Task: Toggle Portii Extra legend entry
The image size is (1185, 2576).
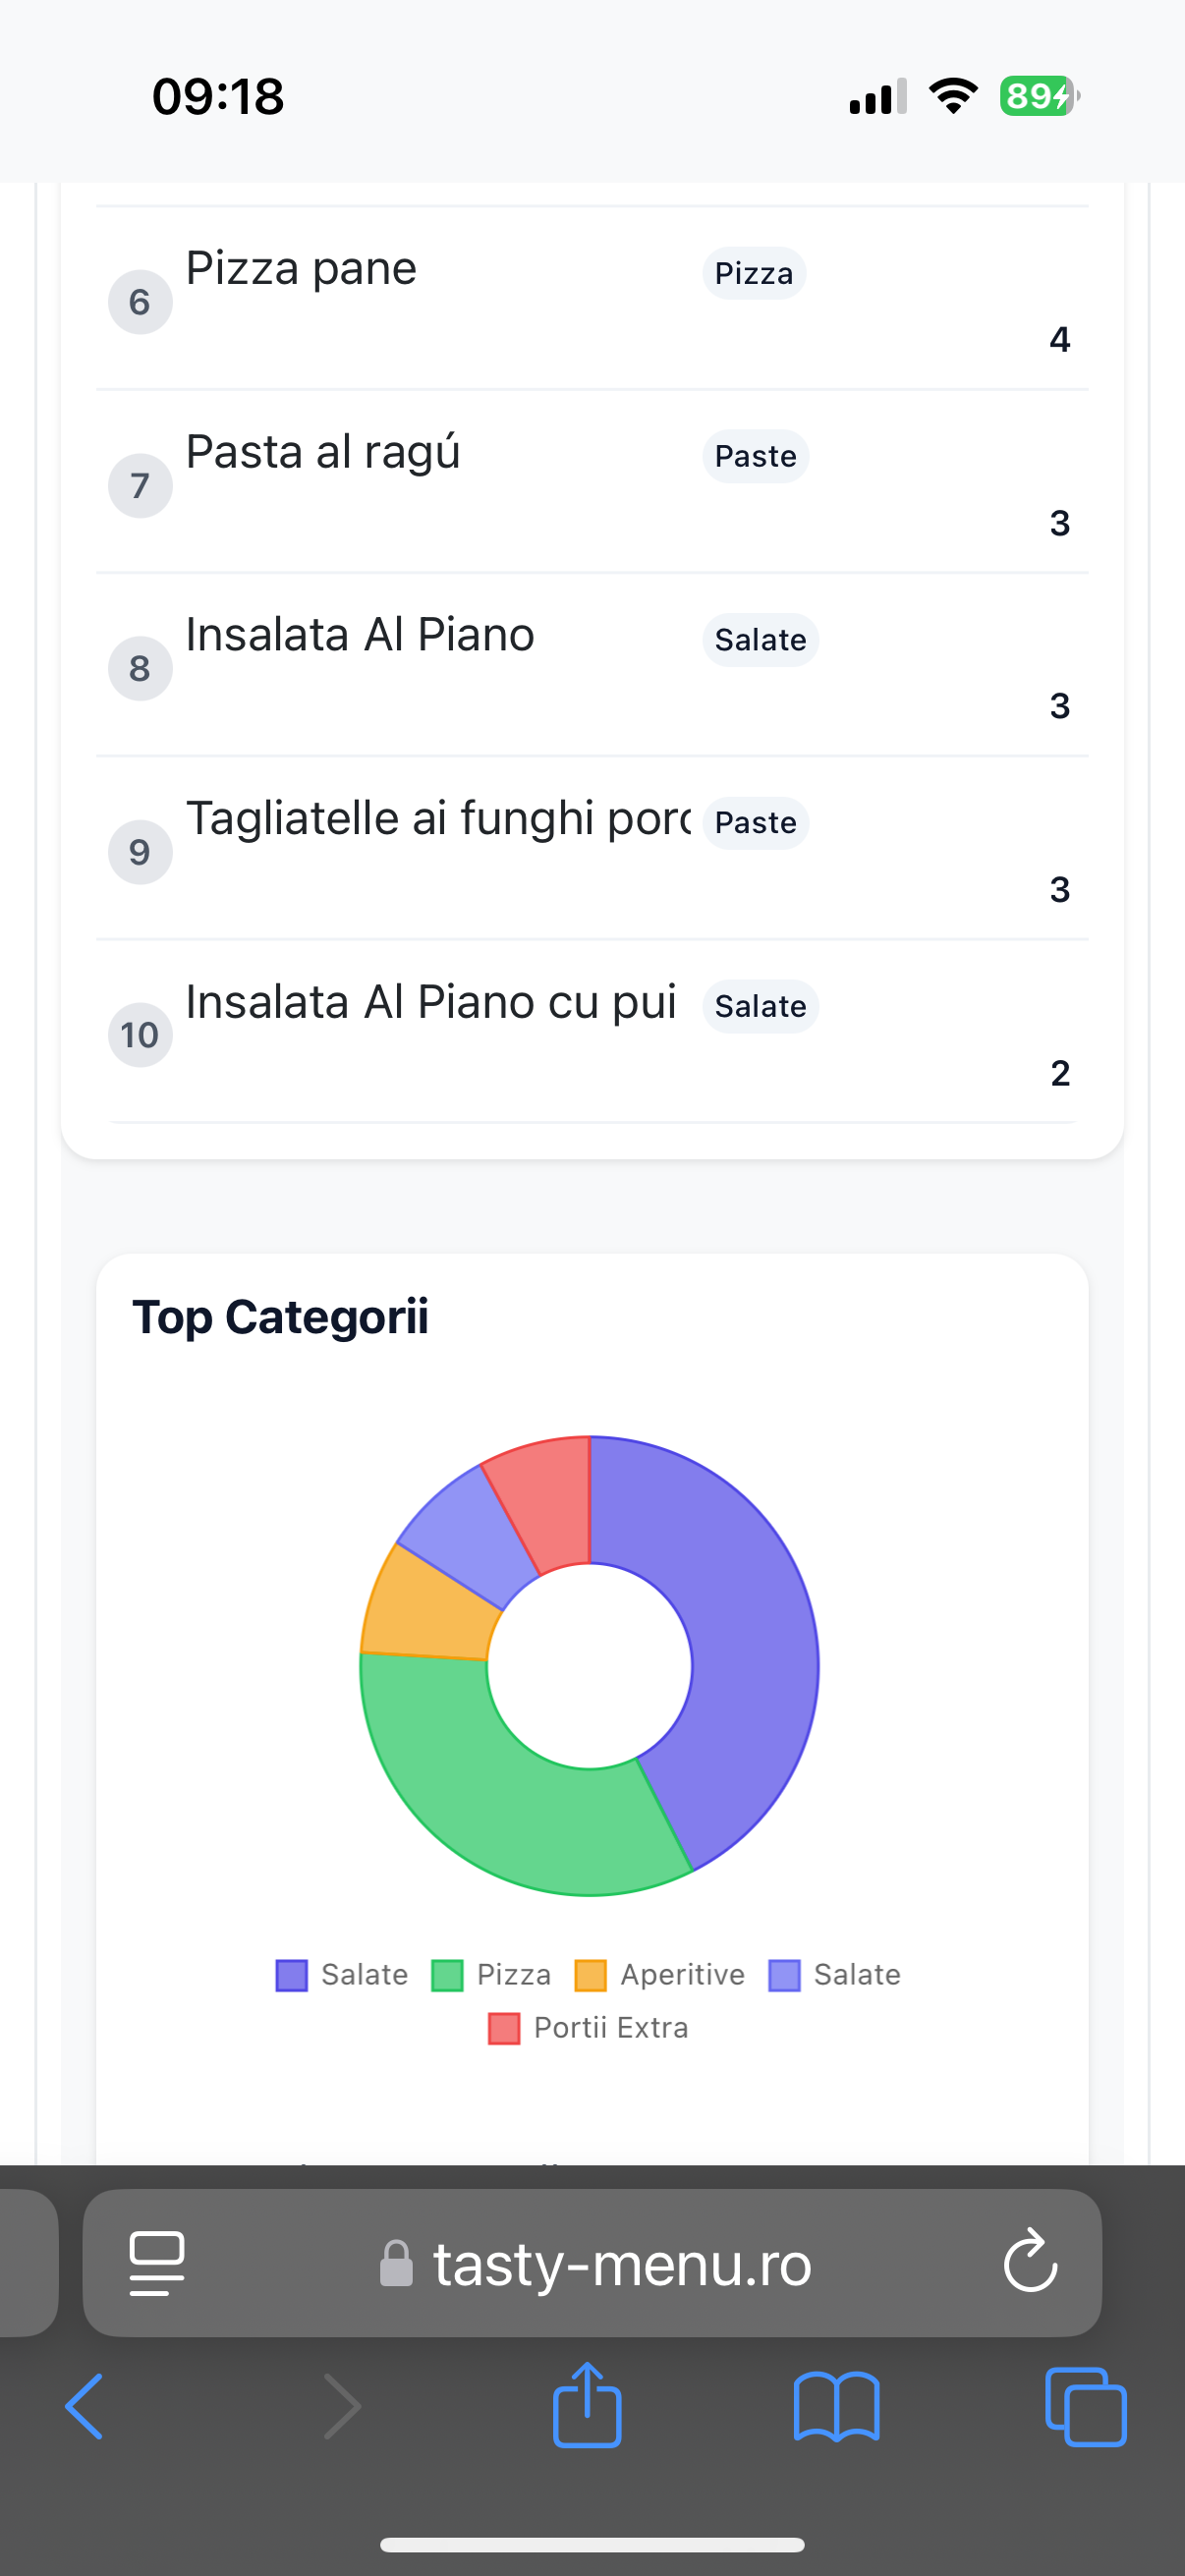Action: pos(588,2028)
